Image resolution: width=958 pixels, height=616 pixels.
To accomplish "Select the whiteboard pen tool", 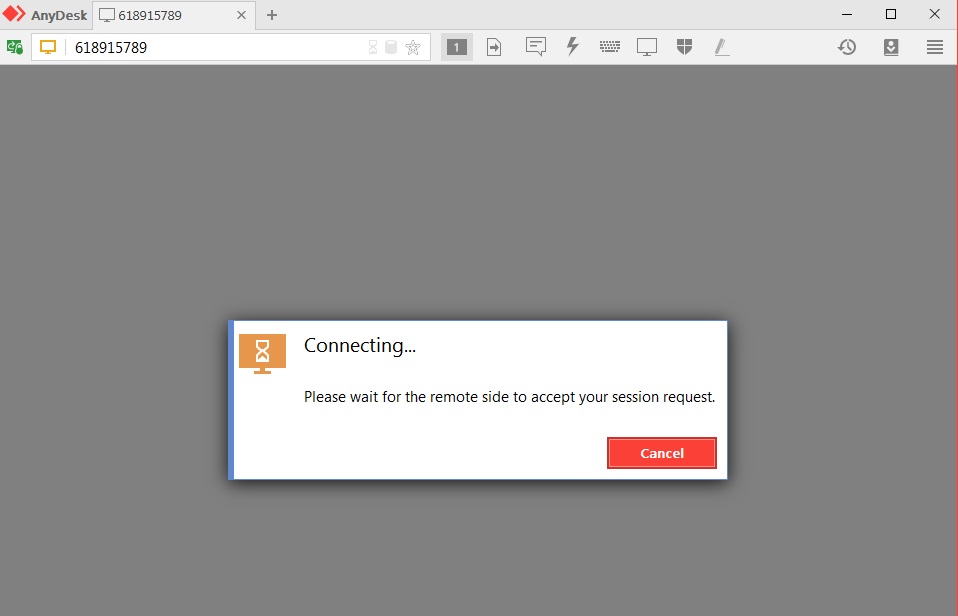I will (x=722, y=46).
